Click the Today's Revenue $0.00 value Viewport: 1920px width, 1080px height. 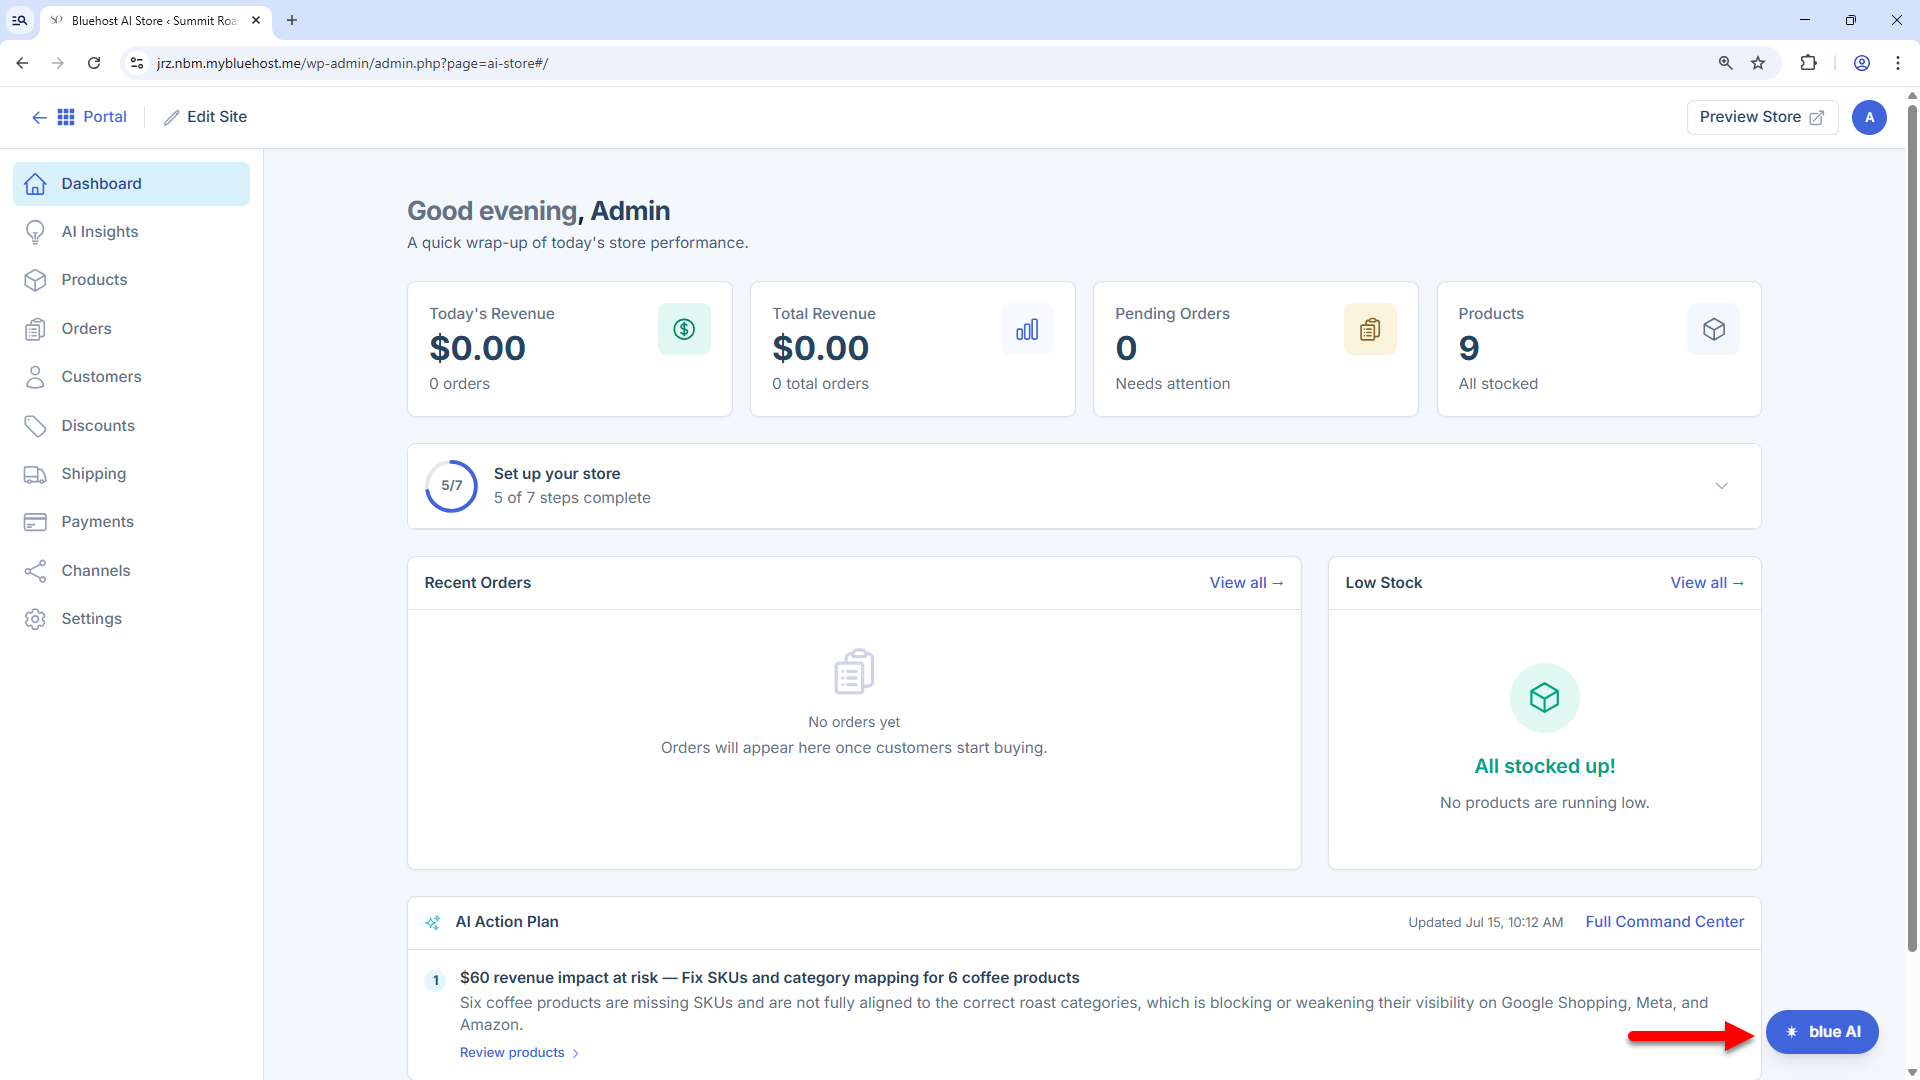pos(477,348)
